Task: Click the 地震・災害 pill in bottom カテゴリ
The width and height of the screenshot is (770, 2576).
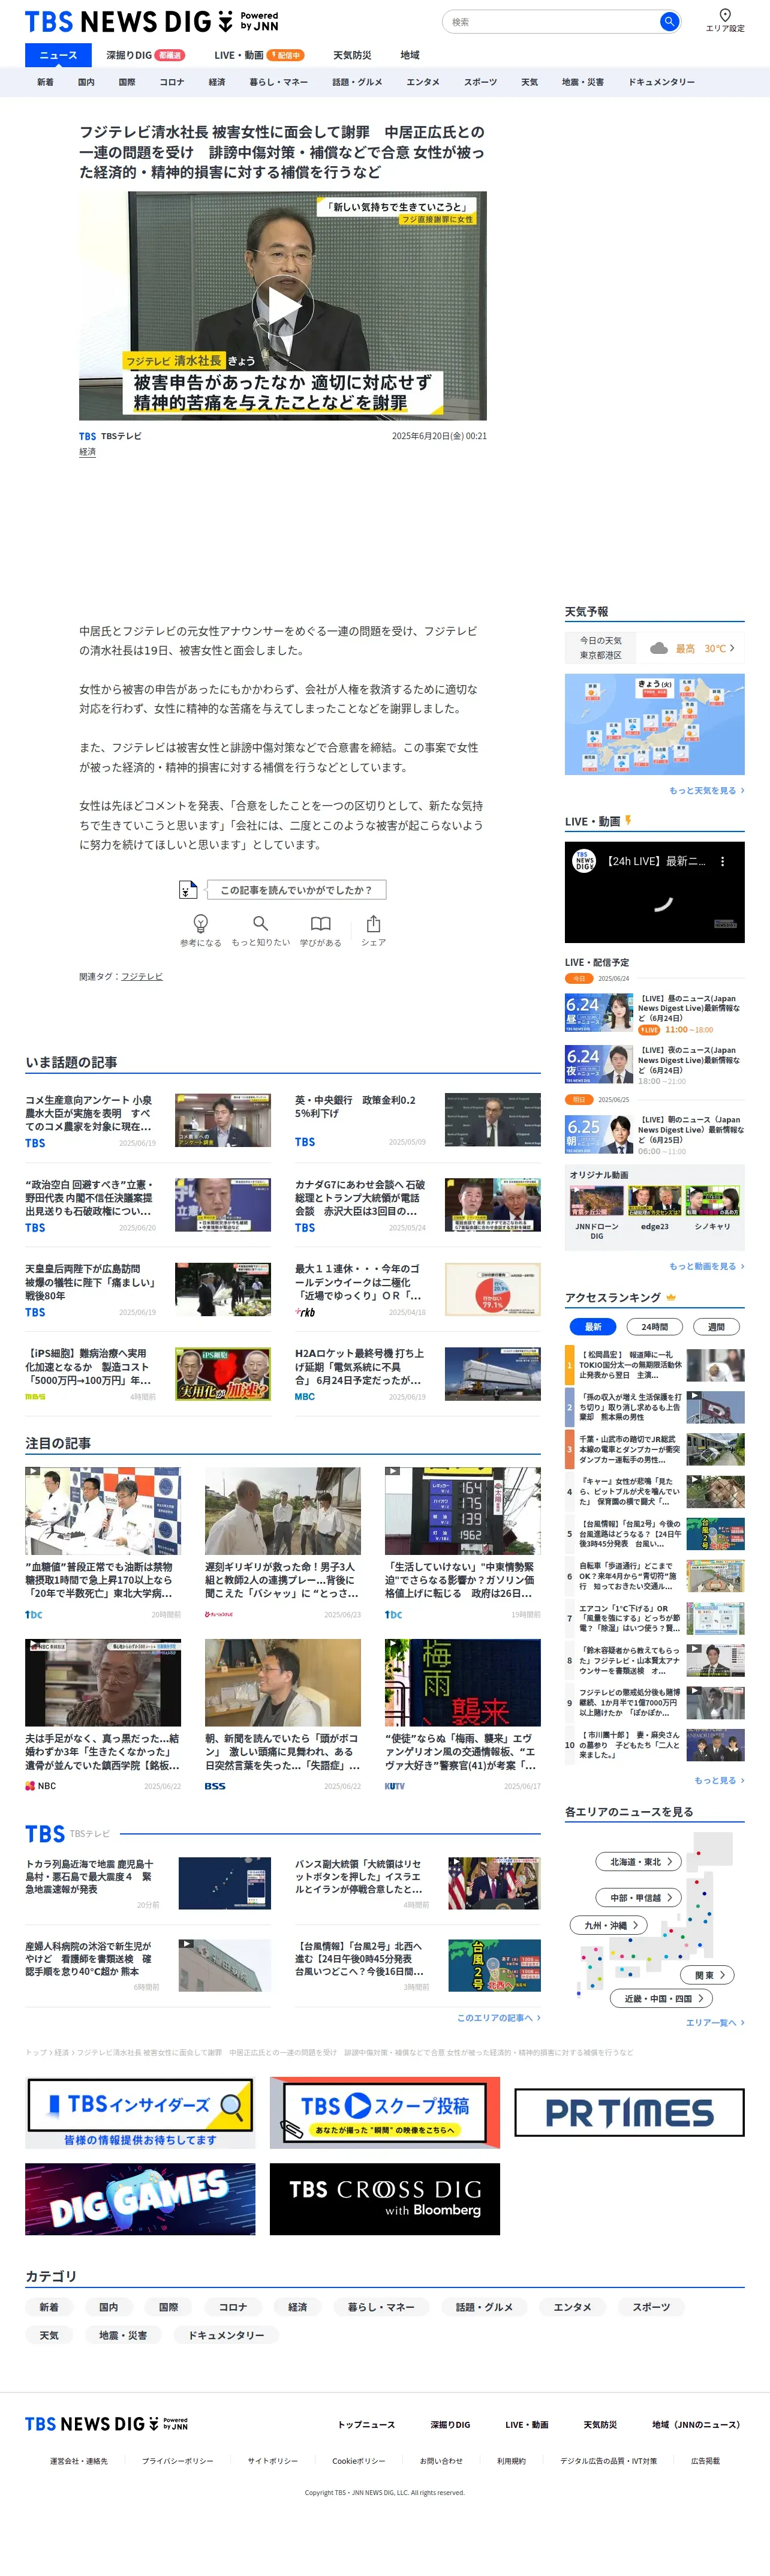Action: coord(123,2335)
